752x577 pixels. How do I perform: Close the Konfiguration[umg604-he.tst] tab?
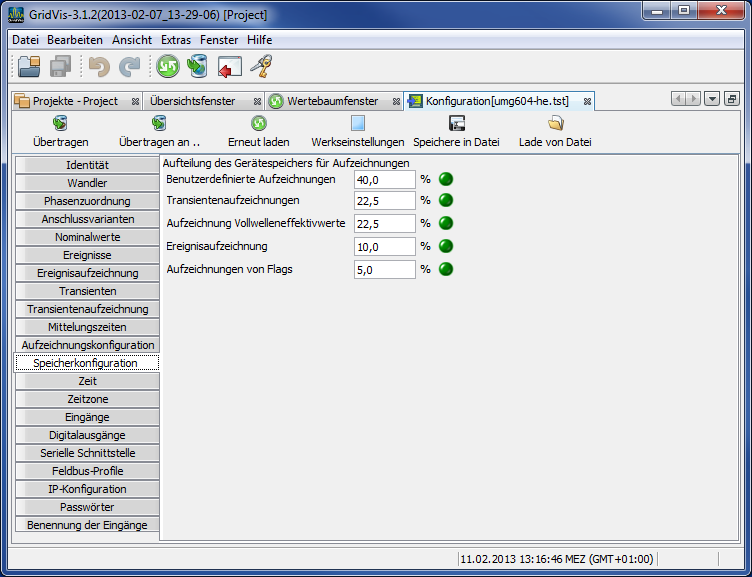pyautogui.click(x=587, y=102)
